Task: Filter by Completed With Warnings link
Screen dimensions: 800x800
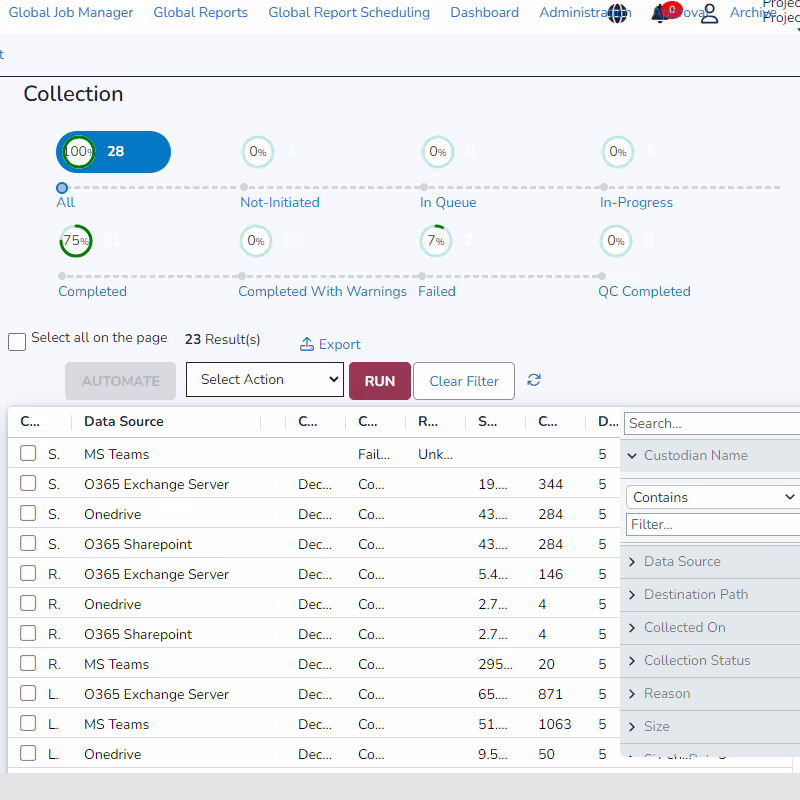Action: pyautogui.click(x=322, y=291)
